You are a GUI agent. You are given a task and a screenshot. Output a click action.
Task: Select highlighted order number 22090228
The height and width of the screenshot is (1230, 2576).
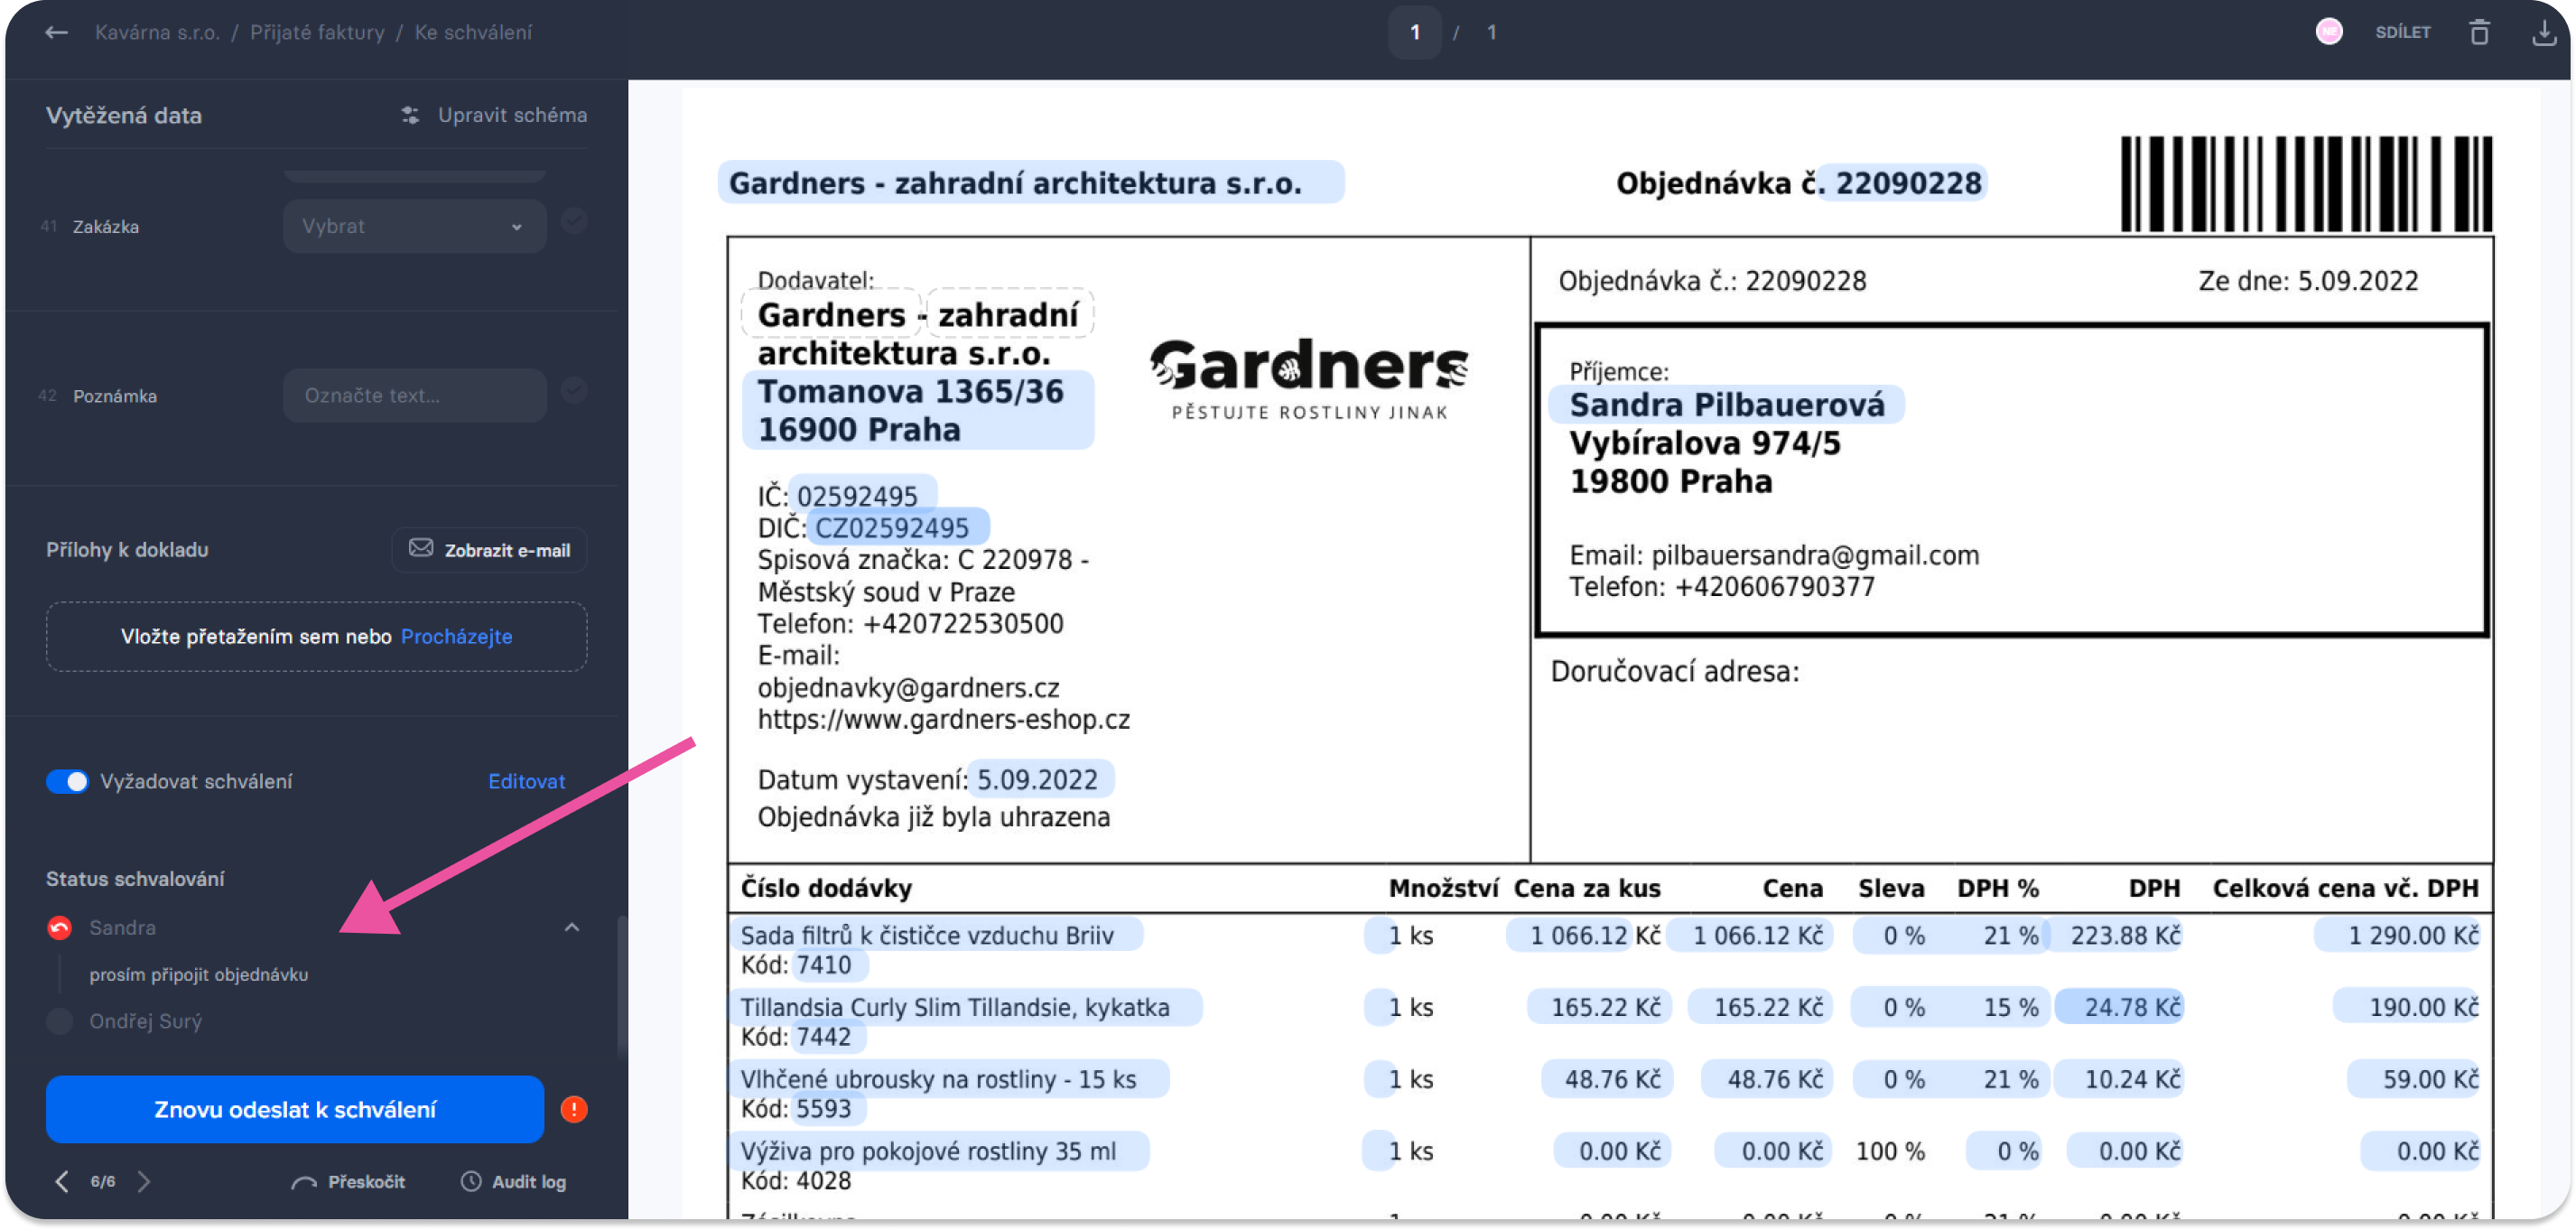tap(1901, 182)
